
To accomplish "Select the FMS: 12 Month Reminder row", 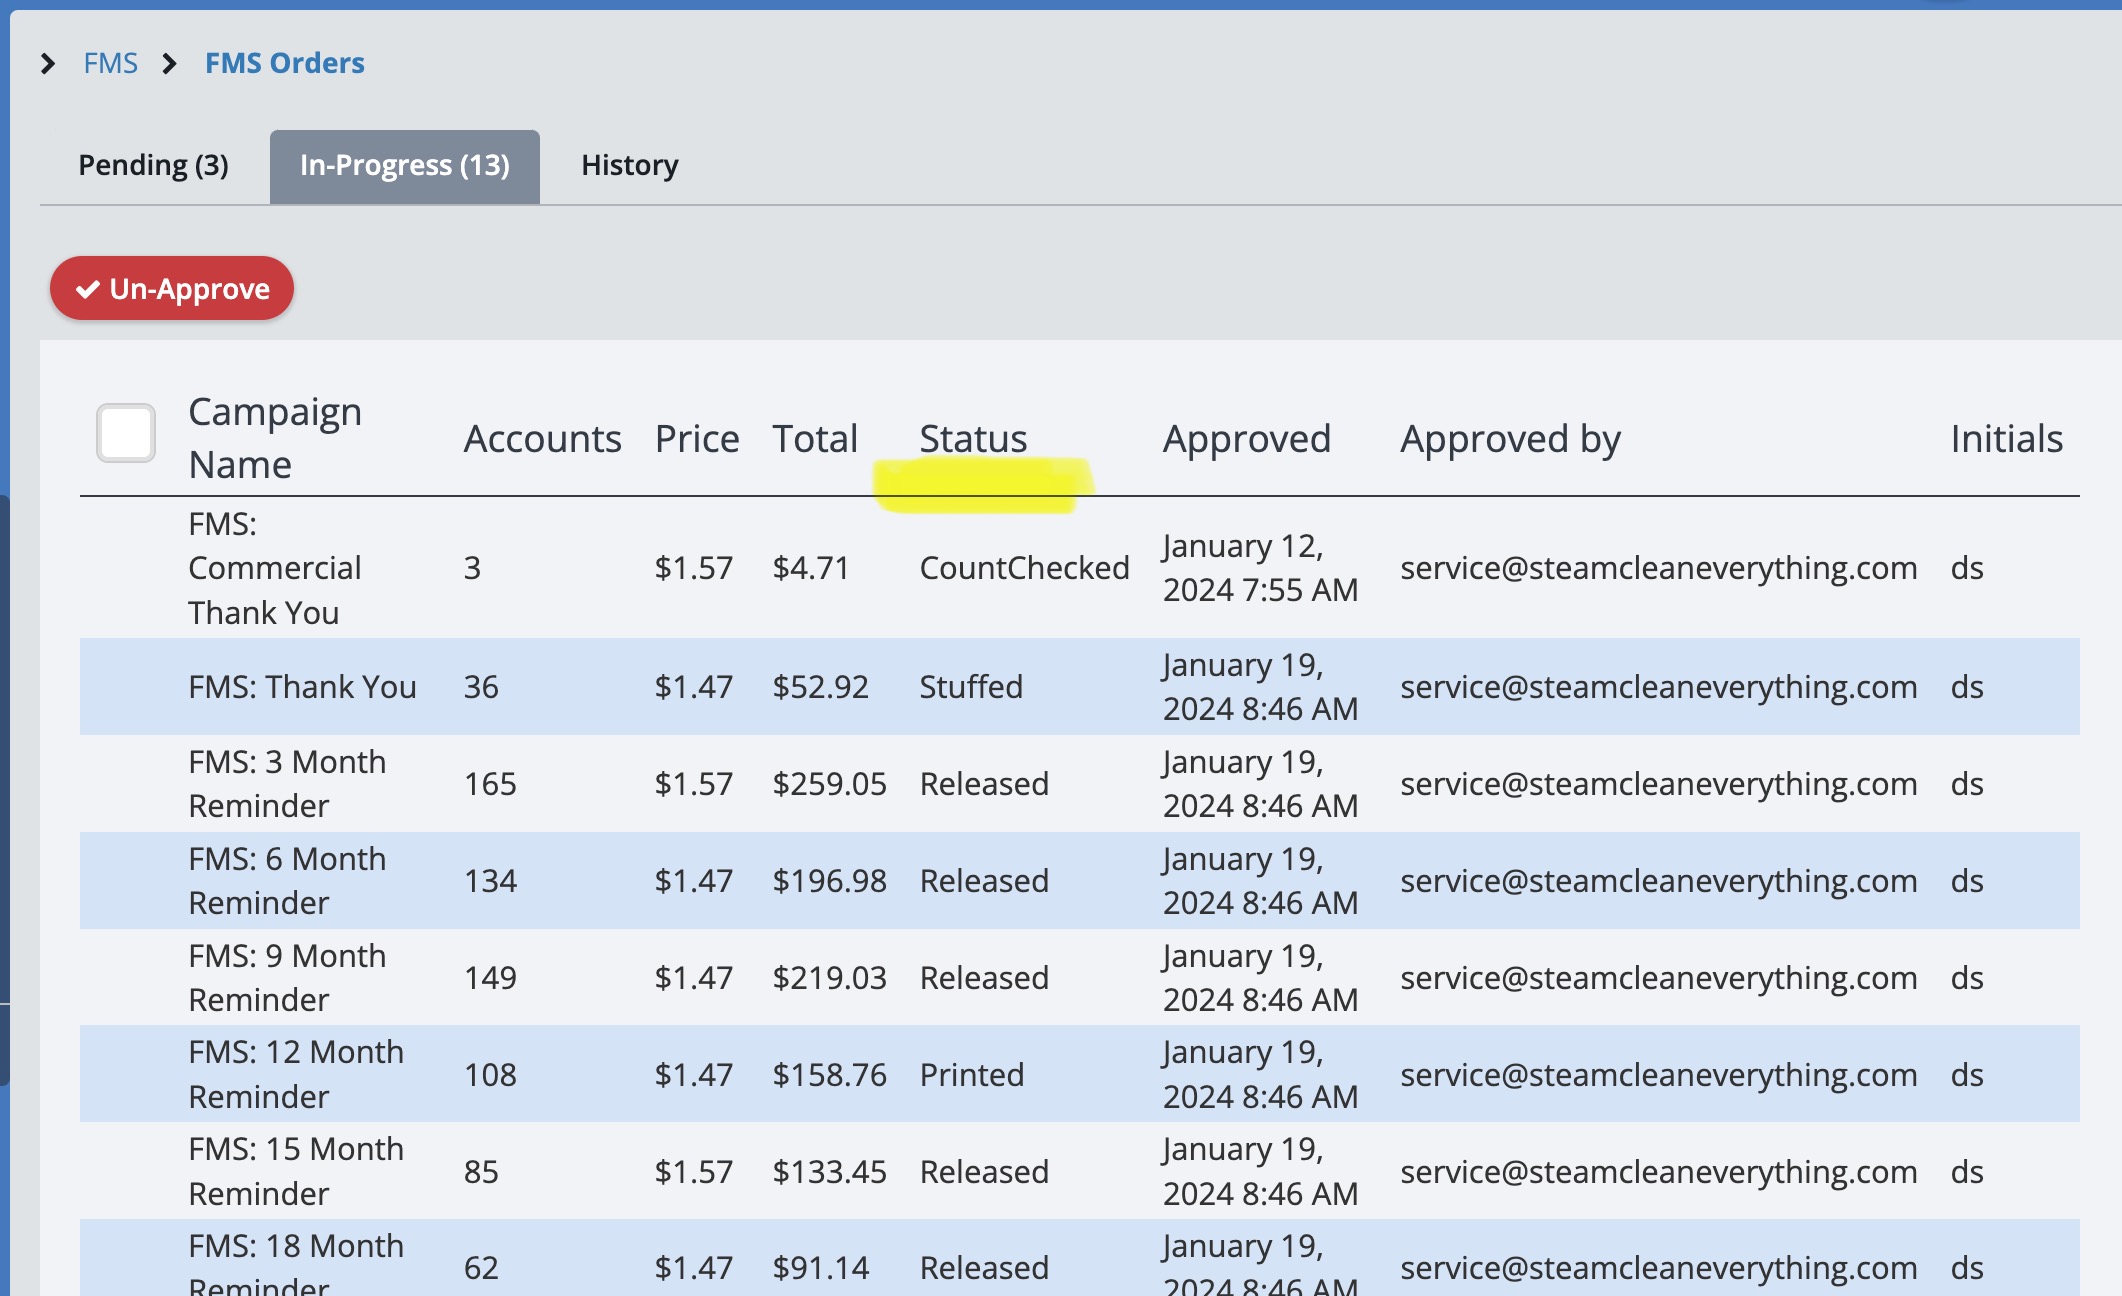I will (296, 1074).
